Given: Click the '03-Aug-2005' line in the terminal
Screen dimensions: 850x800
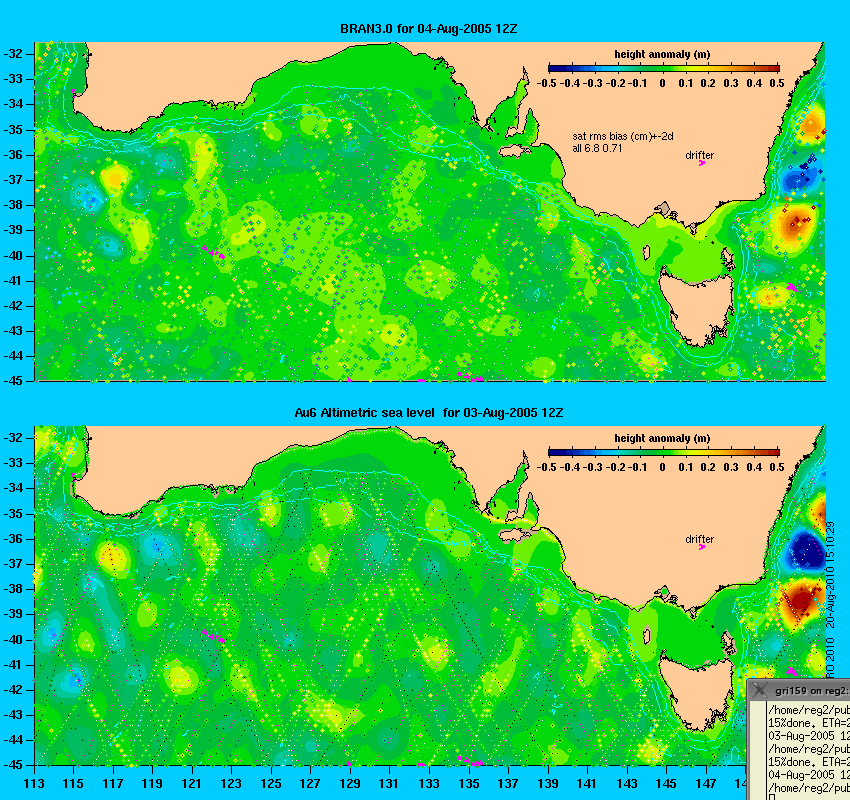Looking at the screenshot, I should click(809, 736).
